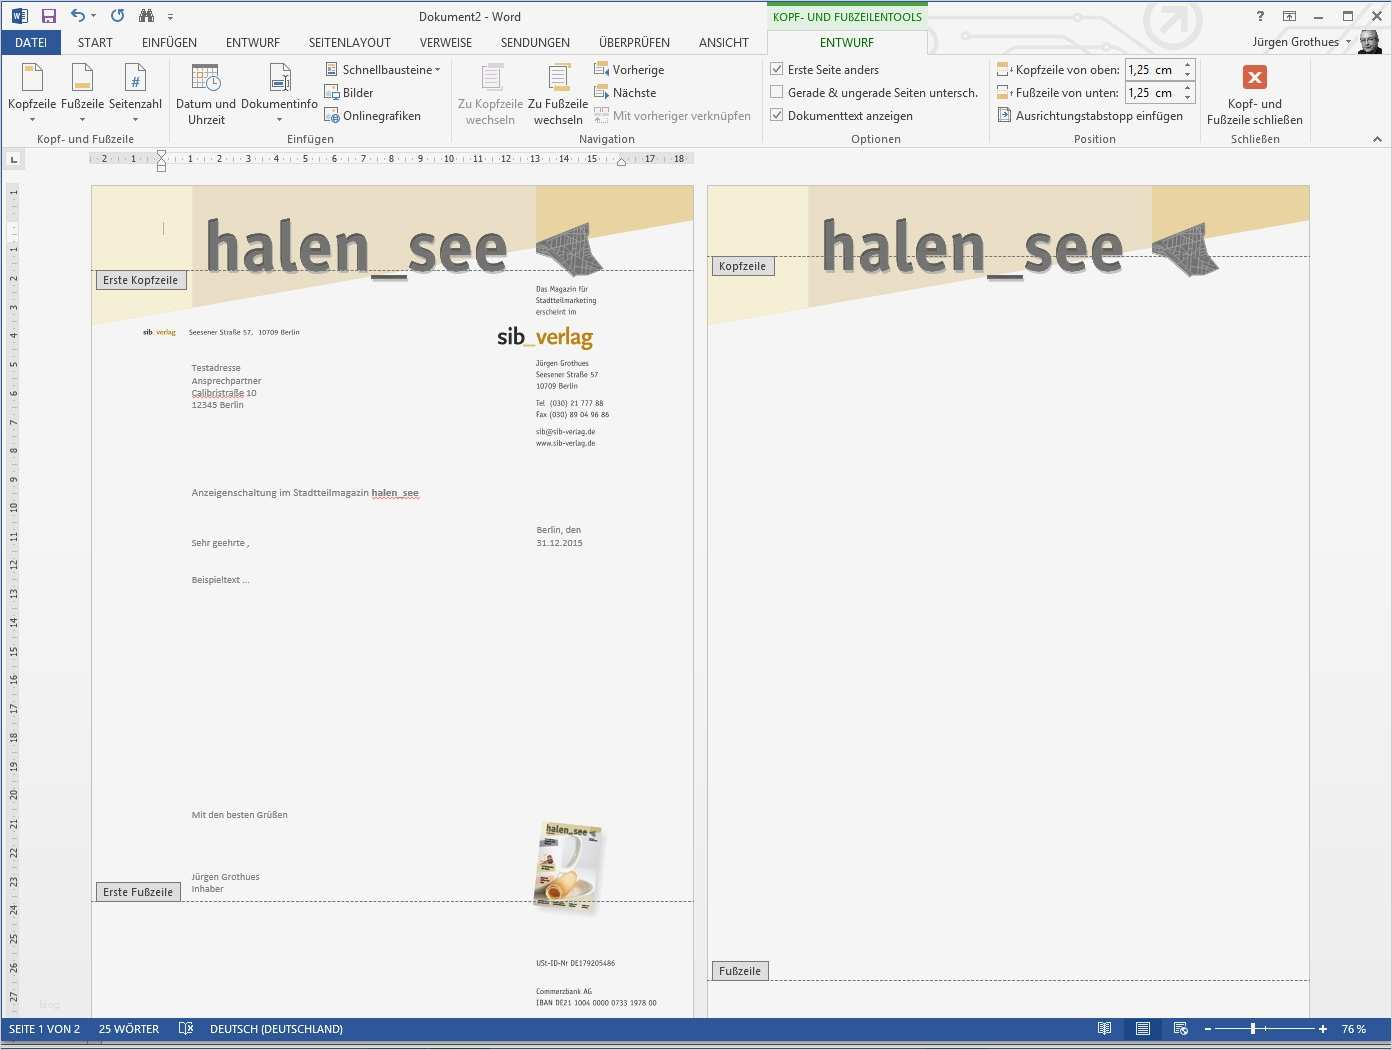Insert Bilder into the header
The height and width of the screenshot is (1050, 1392).
tap(348, 93)
